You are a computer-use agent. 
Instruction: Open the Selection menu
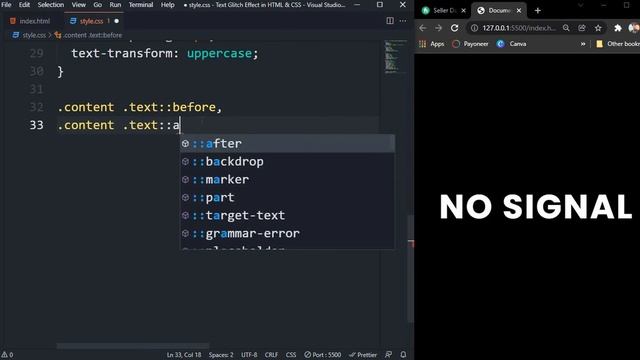tap(51, 5)
